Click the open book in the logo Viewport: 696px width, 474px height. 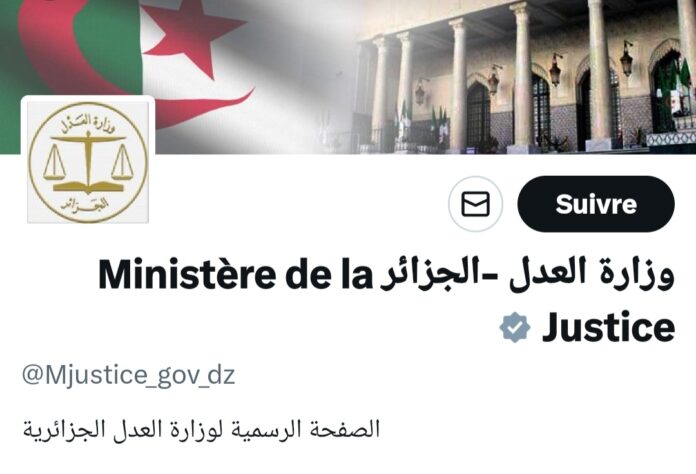tap(88, 186)
